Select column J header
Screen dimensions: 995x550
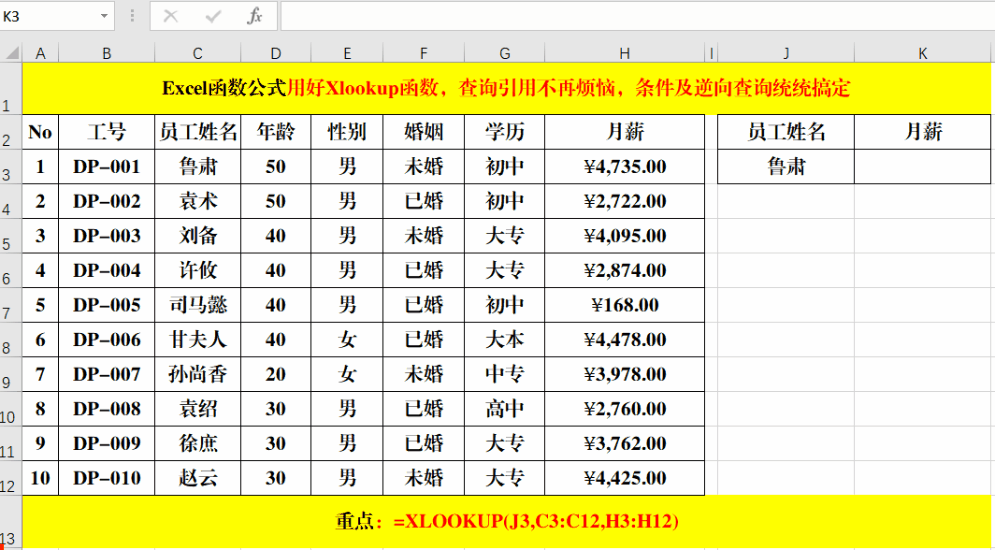[786, 54]
